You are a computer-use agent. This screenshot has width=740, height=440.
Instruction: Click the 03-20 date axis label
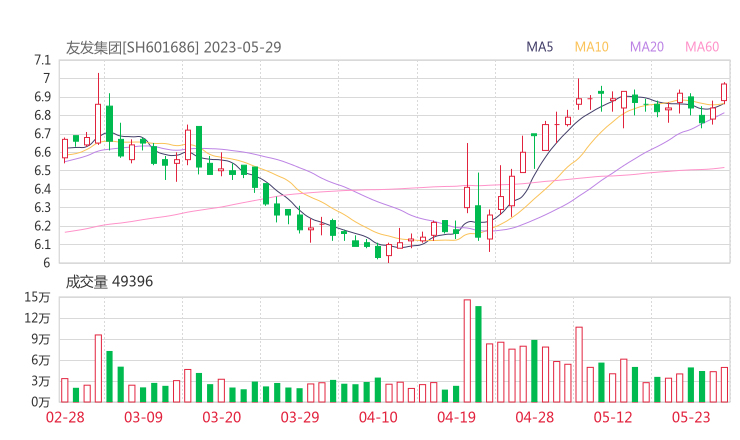(x=222, y=417)
